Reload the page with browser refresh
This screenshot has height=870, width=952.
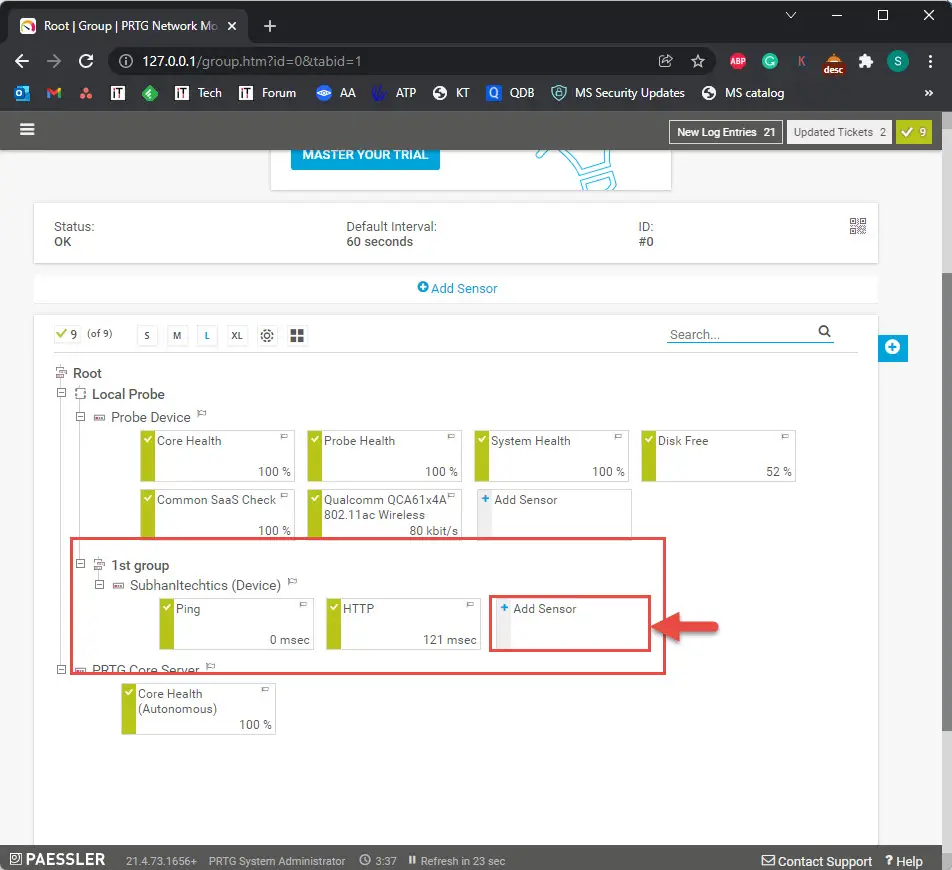pyautogui.click(x=86, y=61)
